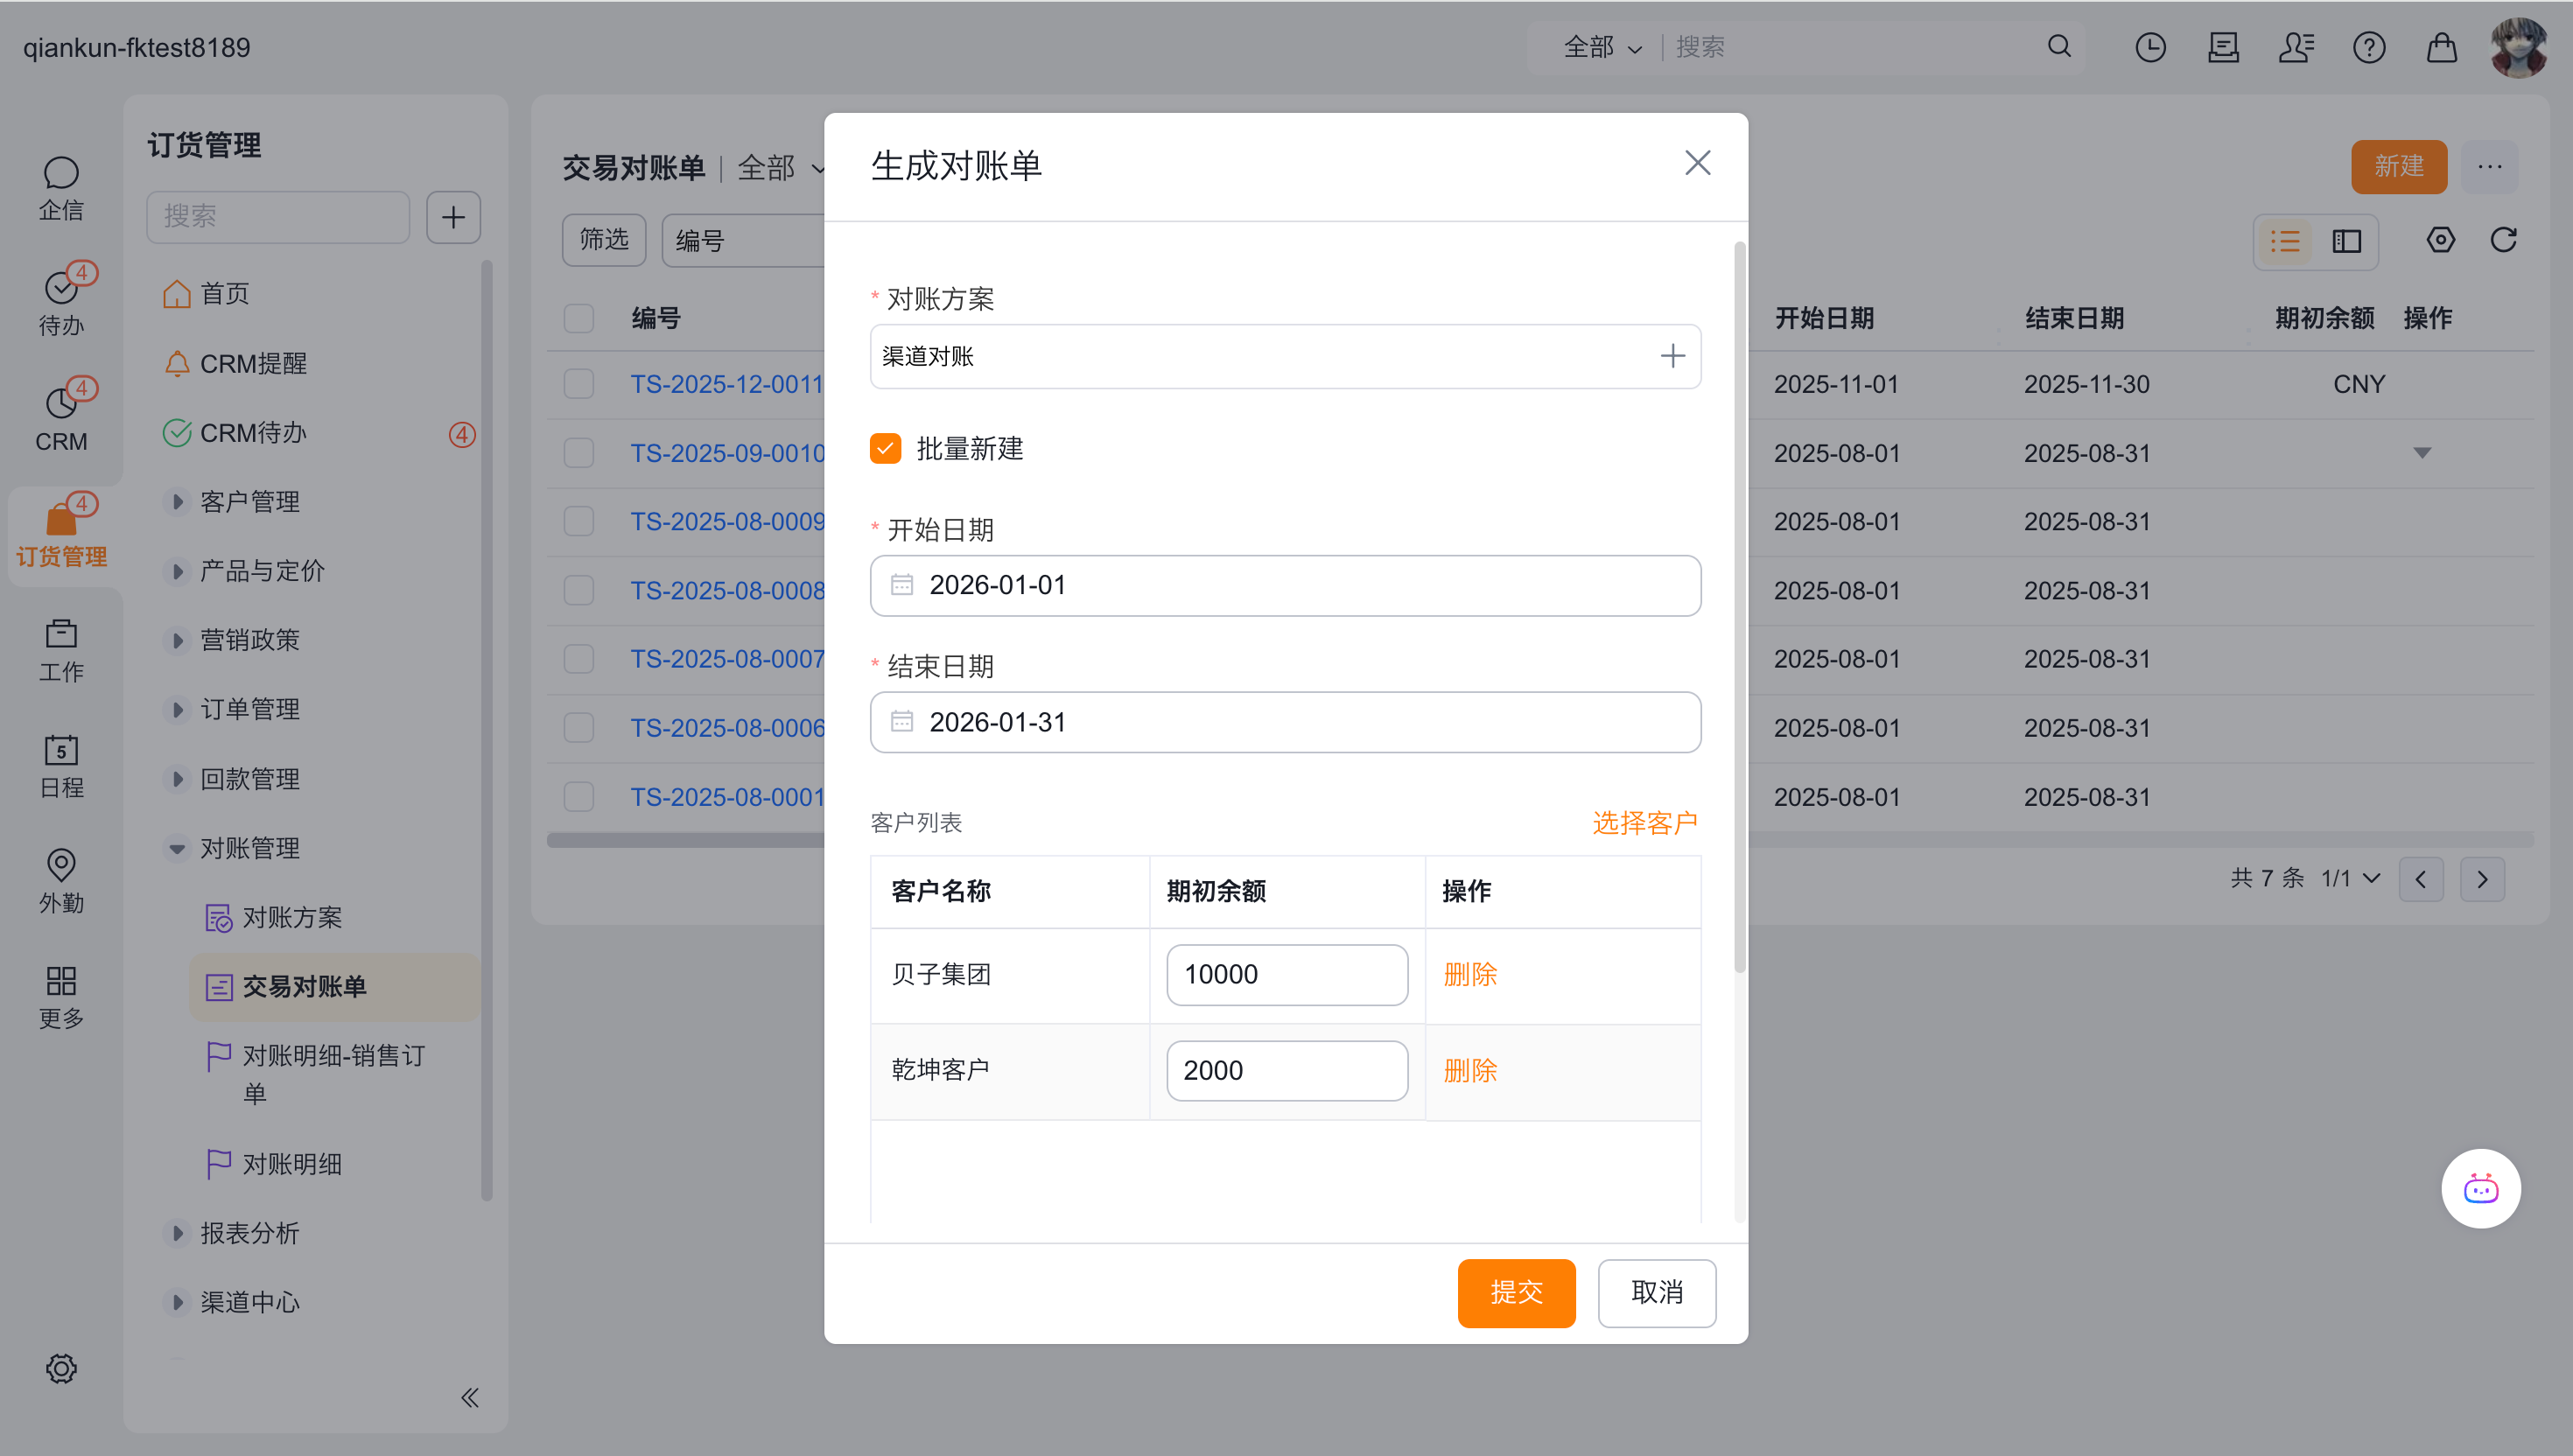Switch to split panel view icon

click(2346, 241)
